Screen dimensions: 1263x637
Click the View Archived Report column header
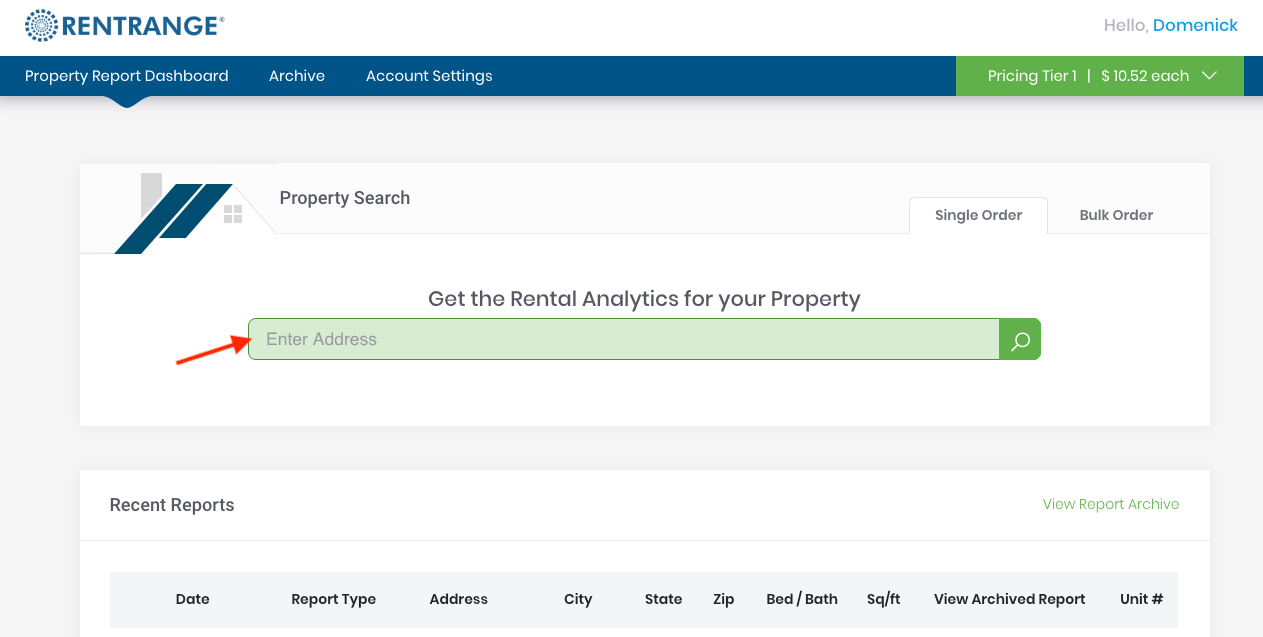[1009, 599]
